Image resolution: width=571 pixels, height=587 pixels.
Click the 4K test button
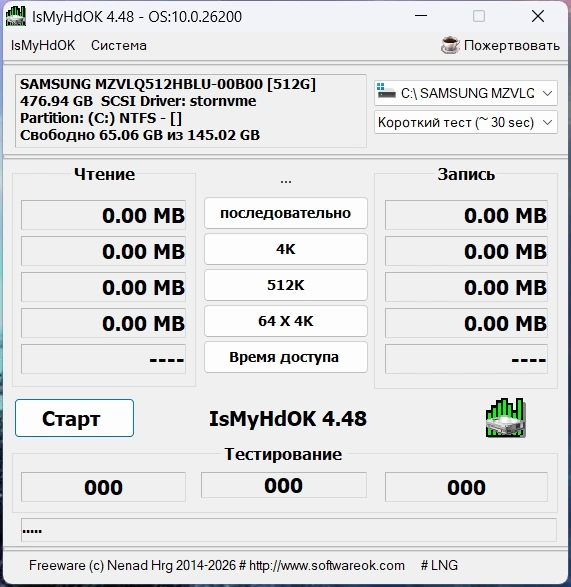pyautogui.click(x=286, y=249)
